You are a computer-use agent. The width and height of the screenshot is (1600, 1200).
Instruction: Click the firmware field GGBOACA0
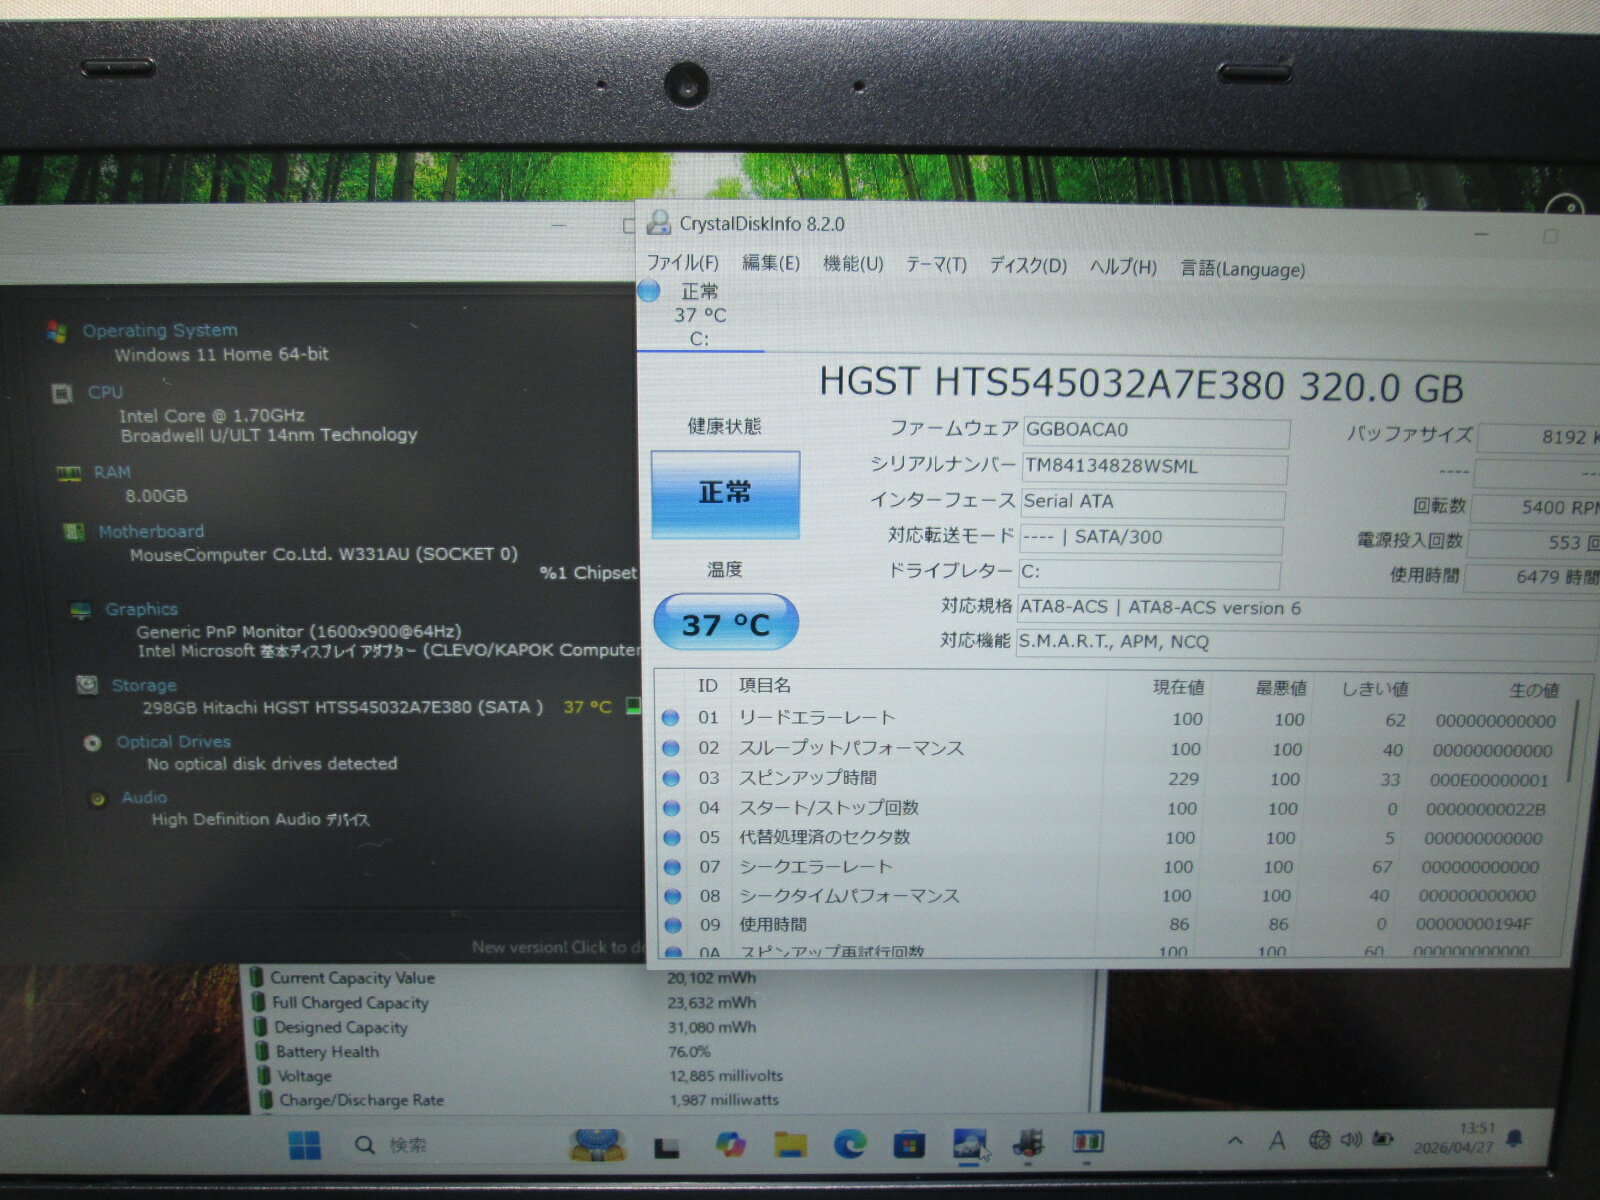pyautogui.click(x=1156, y=431)
